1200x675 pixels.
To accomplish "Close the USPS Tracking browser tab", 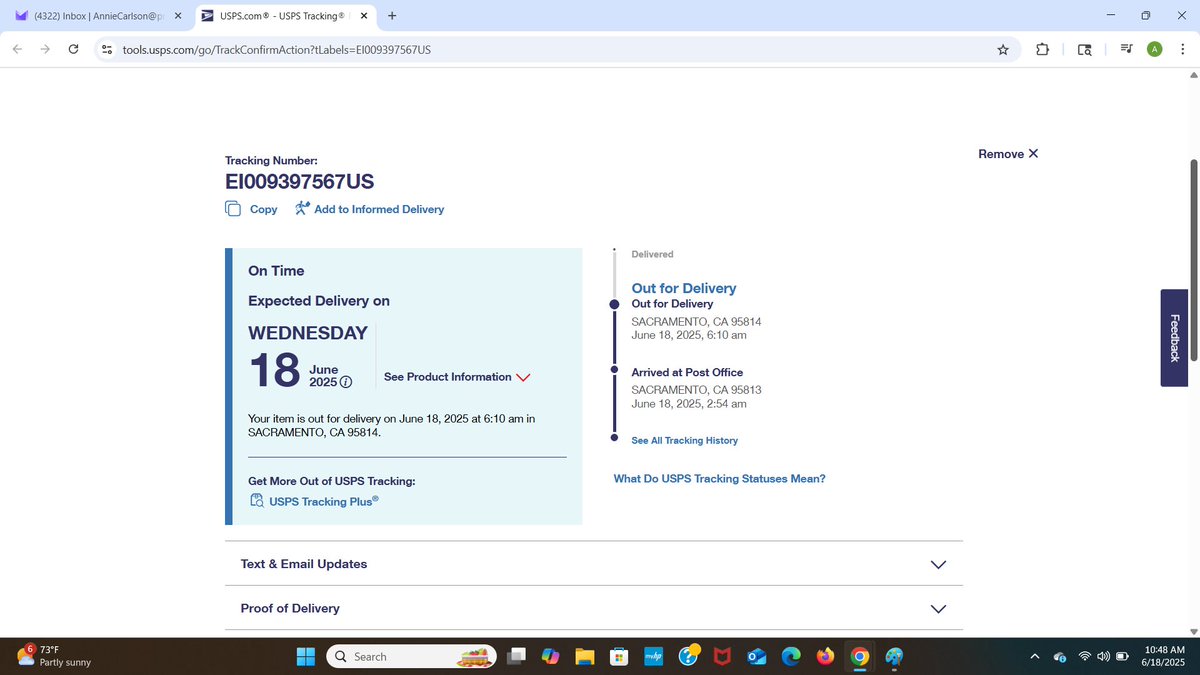I will (x=363, y=16).
